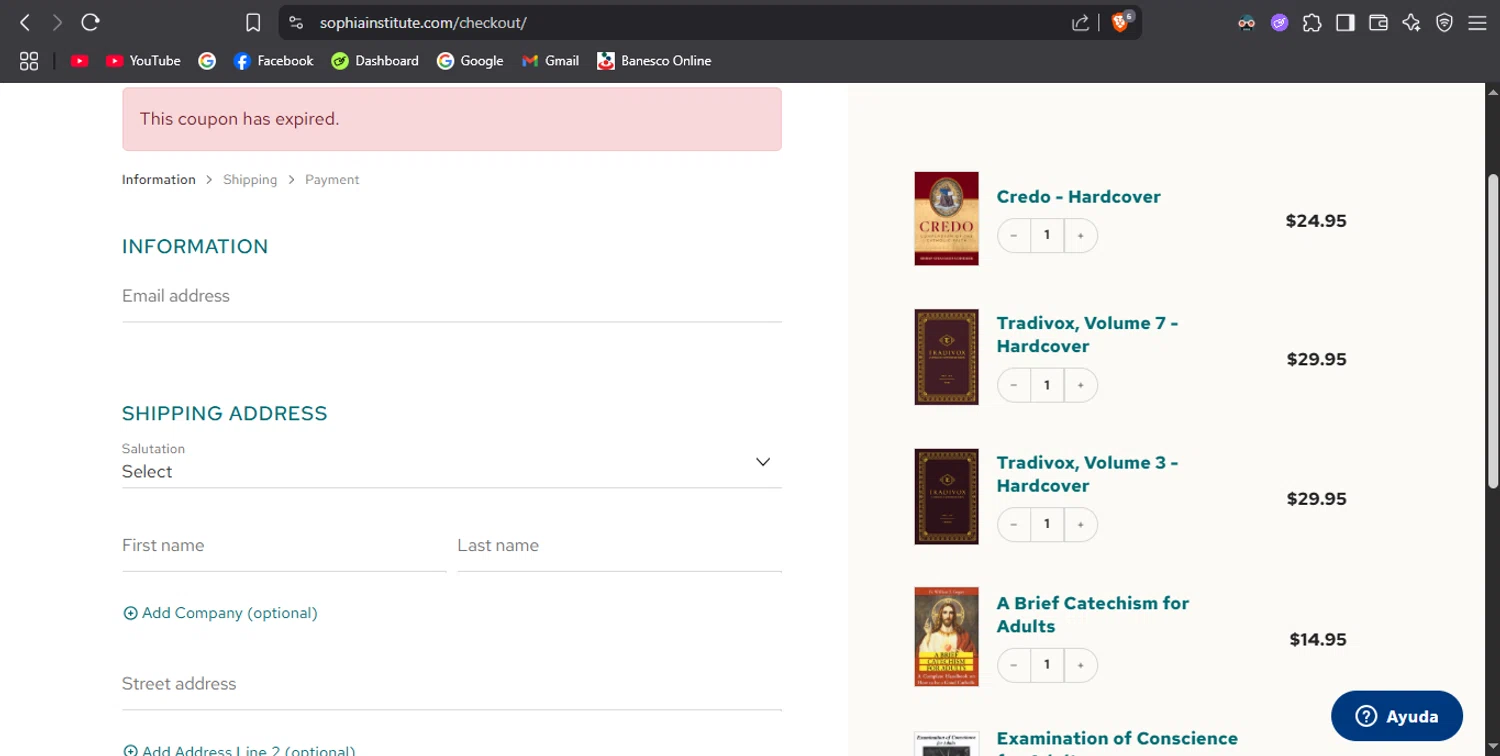This screenshot has width=1500, height=756.
Task: Open the YouTube labeled bookmark
Action: (143, 61)
